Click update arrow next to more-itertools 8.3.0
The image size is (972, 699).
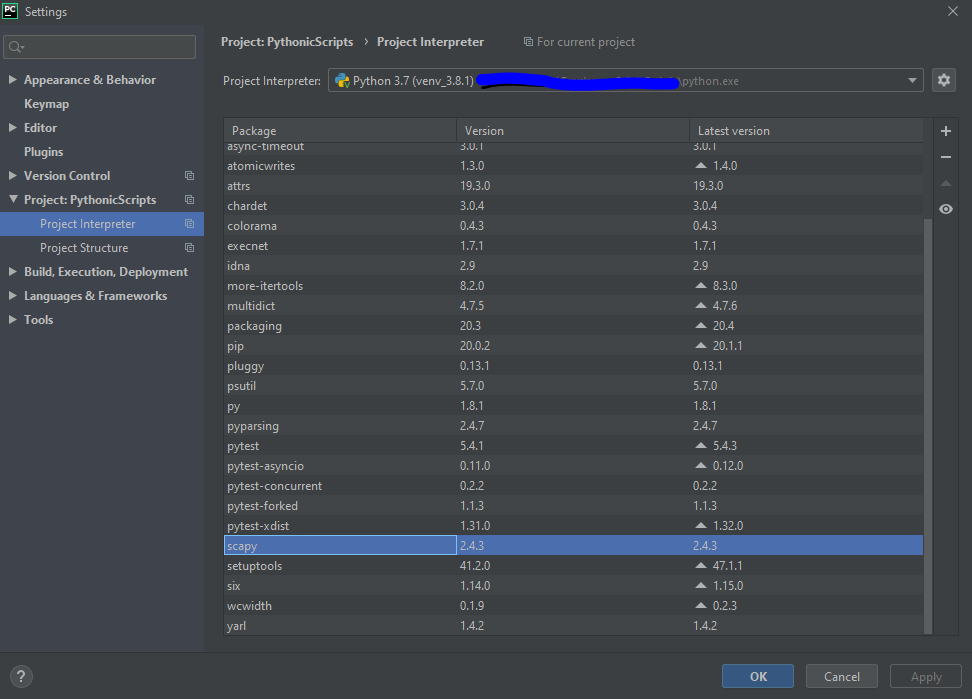click(700, 286)
